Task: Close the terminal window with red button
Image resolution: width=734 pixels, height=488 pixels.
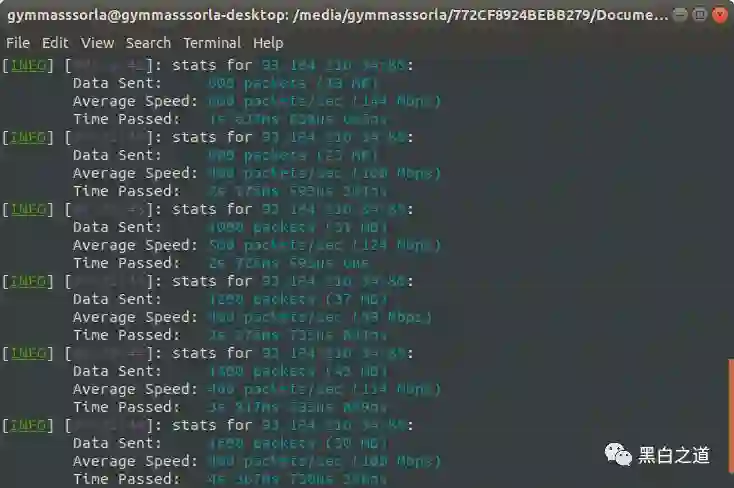Action: tap(719, 15)
